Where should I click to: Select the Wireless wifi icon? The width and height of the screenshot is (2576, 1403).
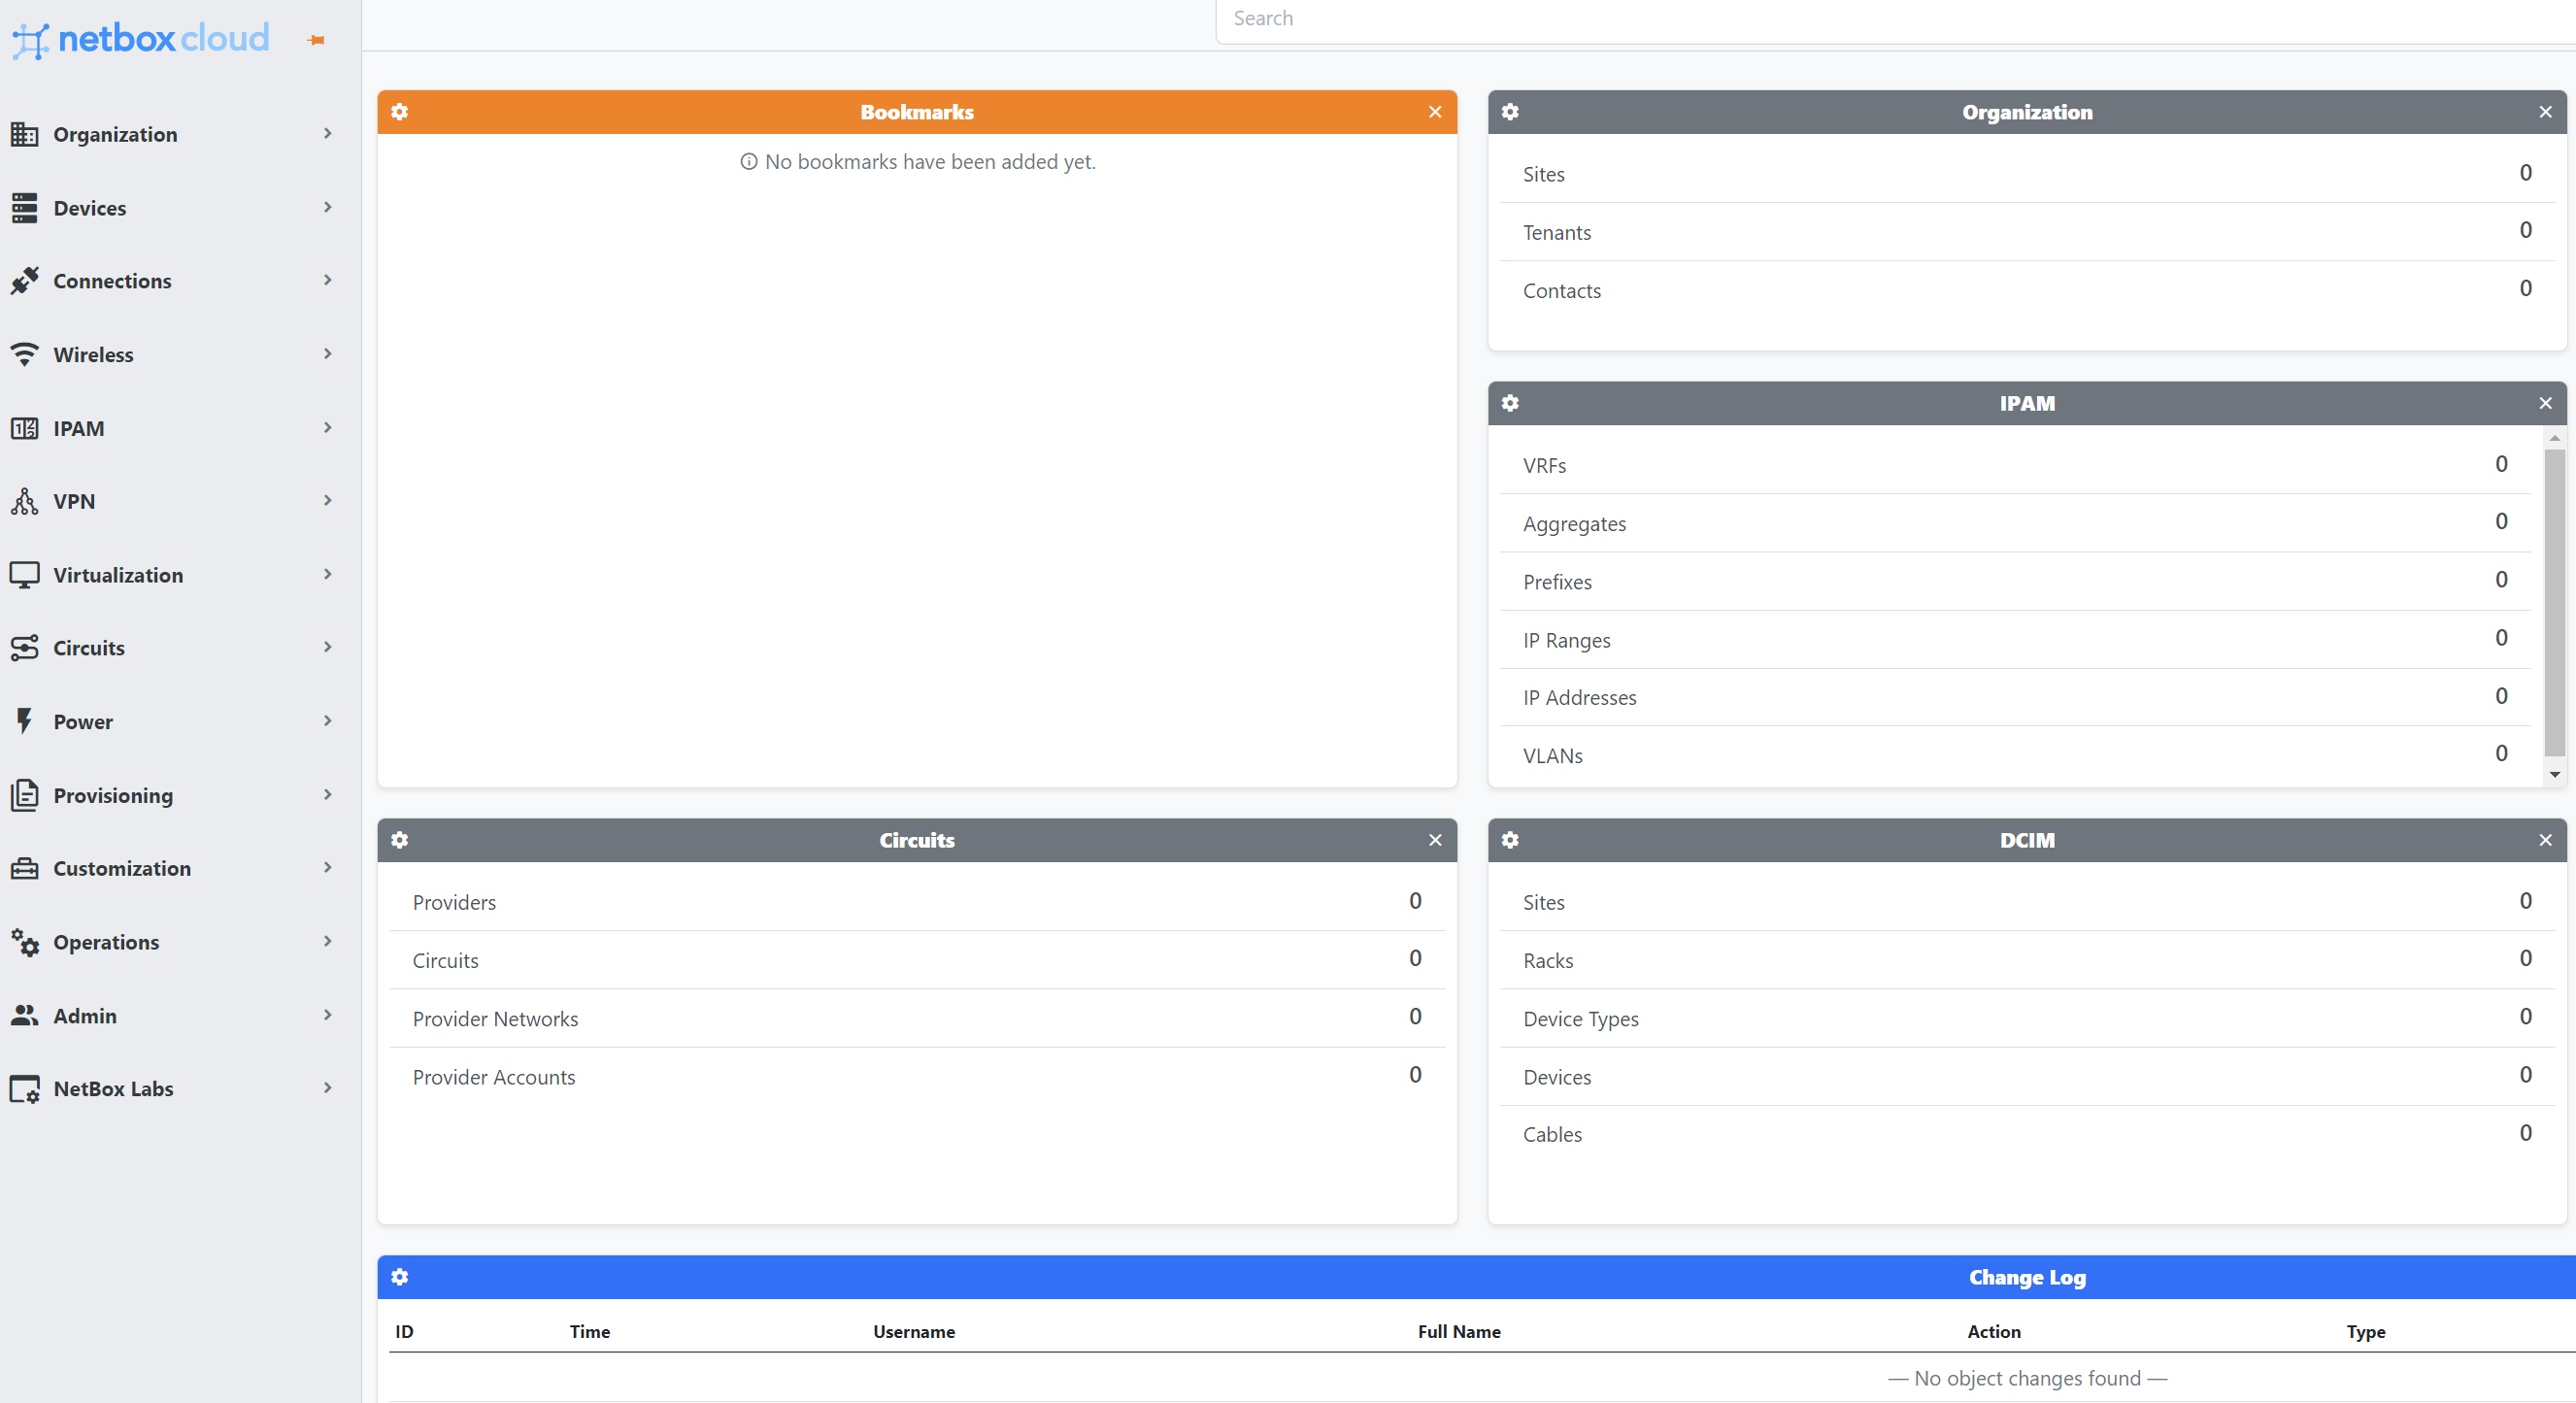click(x=25, y=354)
